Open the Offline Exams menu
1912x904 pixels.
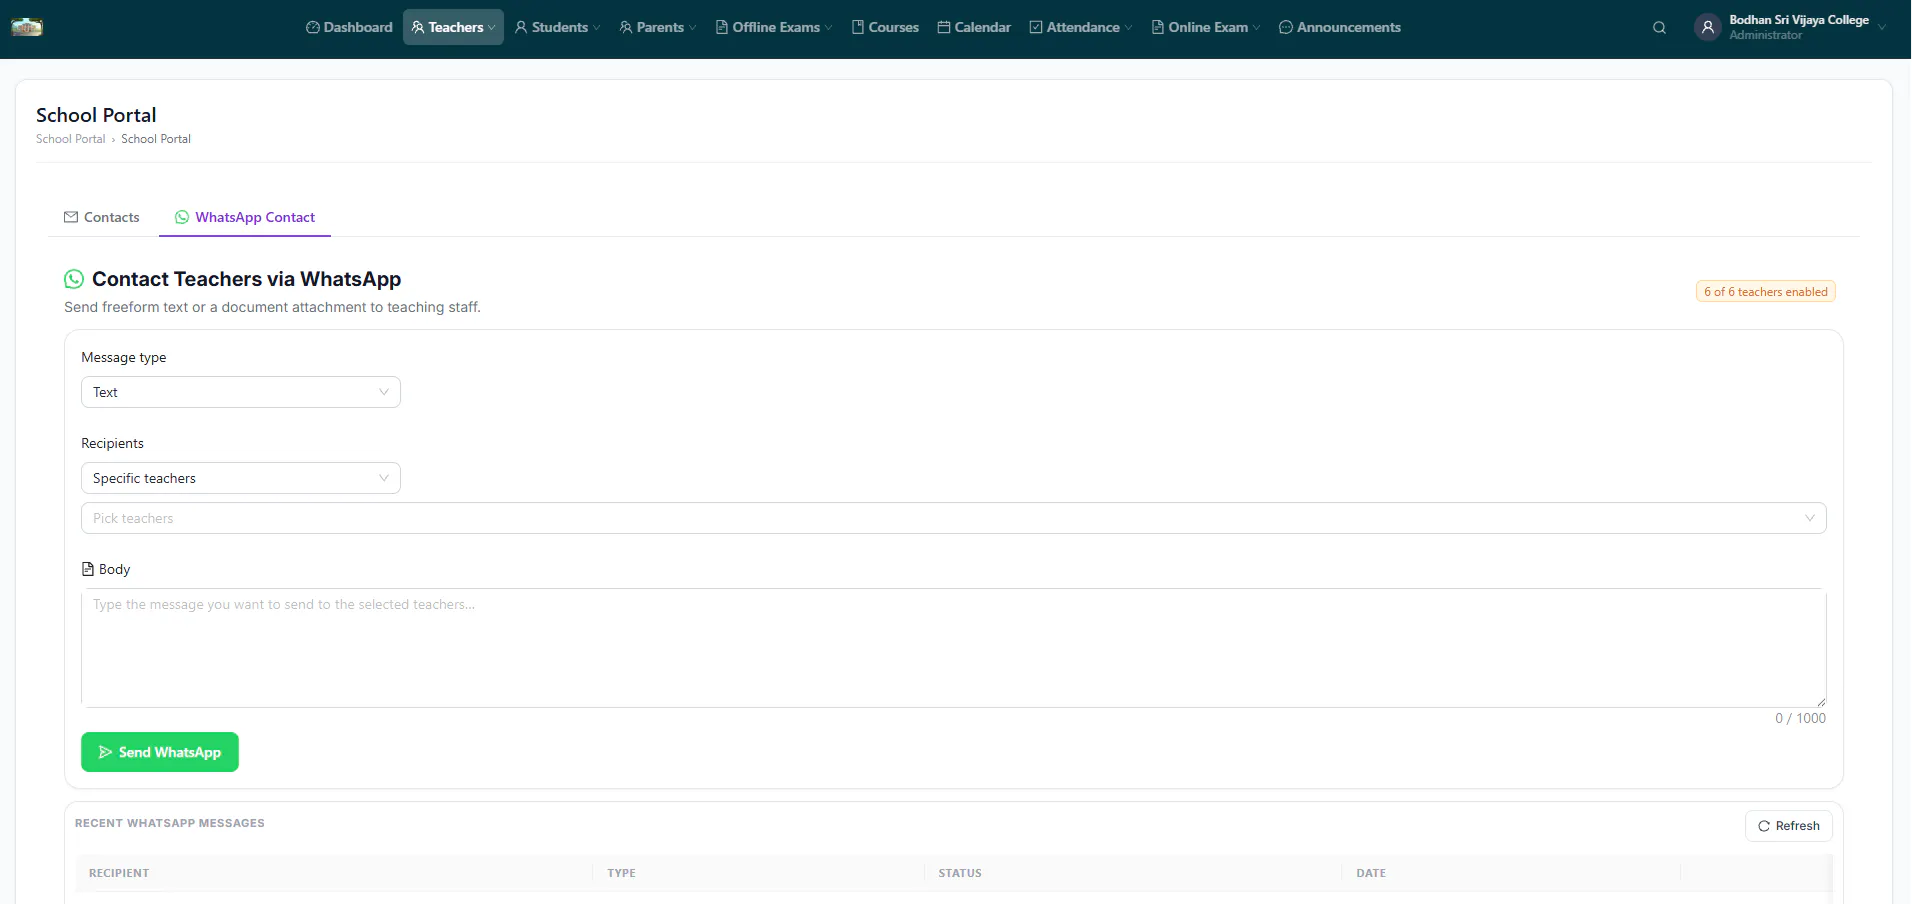coord(774,27)
